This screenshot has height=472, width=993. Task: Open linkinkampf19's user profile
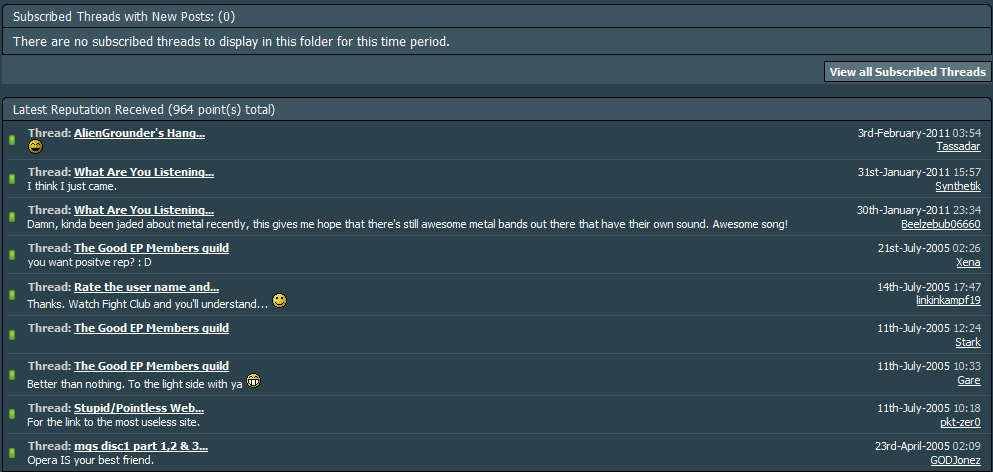(x=948, y=300)
